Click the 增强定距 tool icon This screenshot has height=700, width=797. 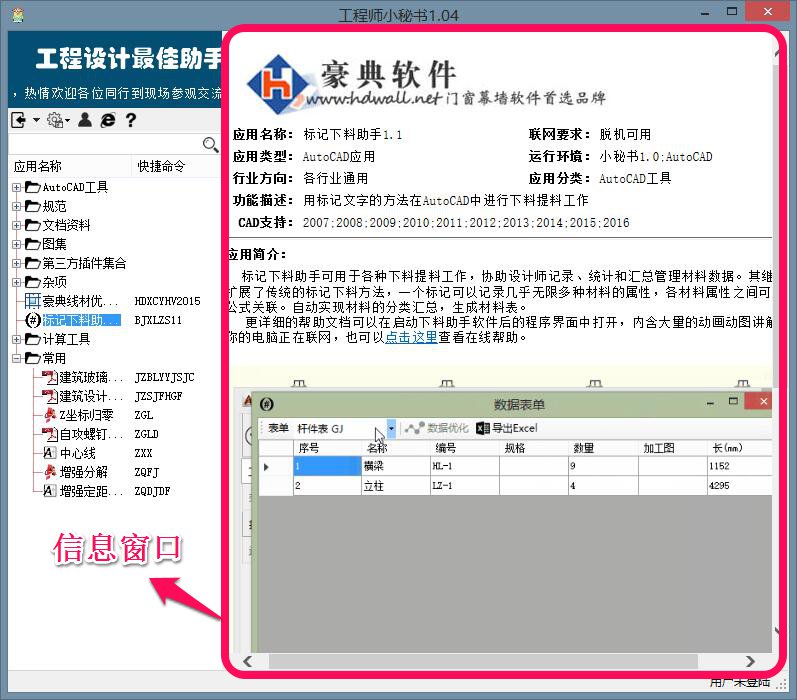(49, 491)
